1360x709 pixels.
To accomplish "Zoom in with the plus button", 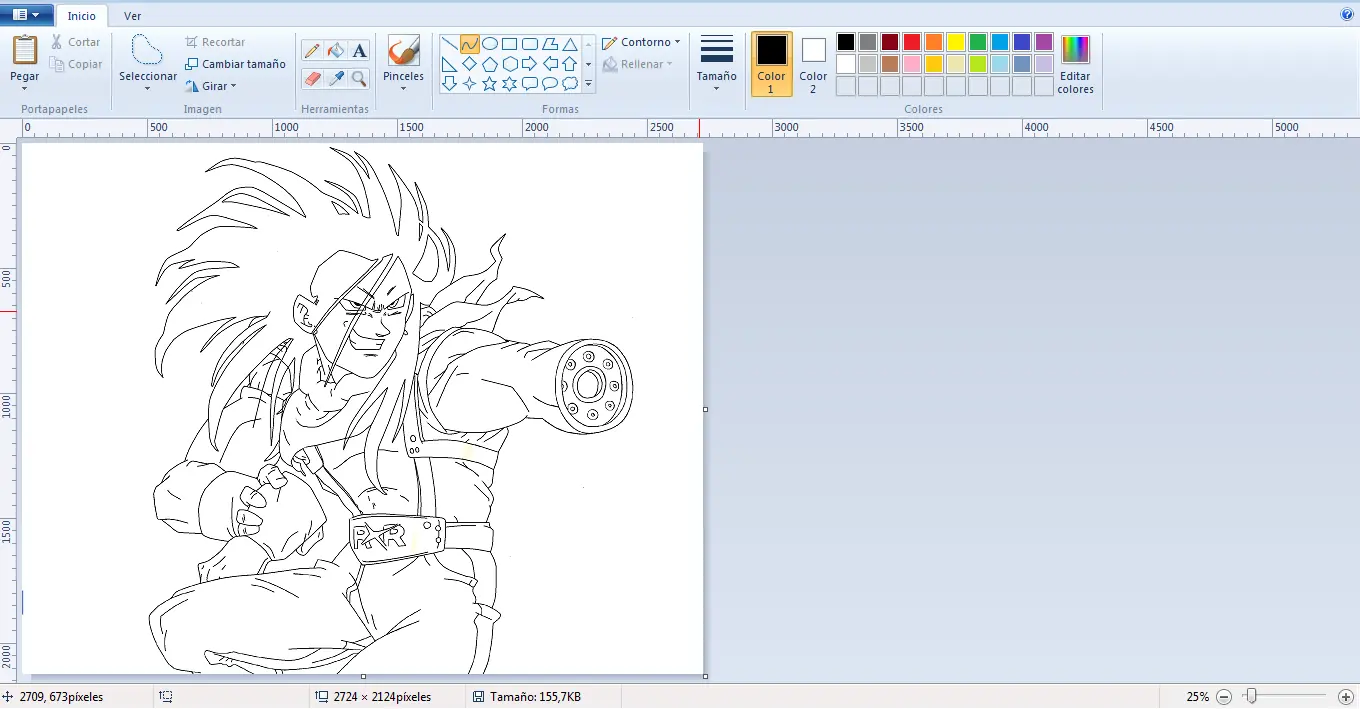I will pos(1345,696).
